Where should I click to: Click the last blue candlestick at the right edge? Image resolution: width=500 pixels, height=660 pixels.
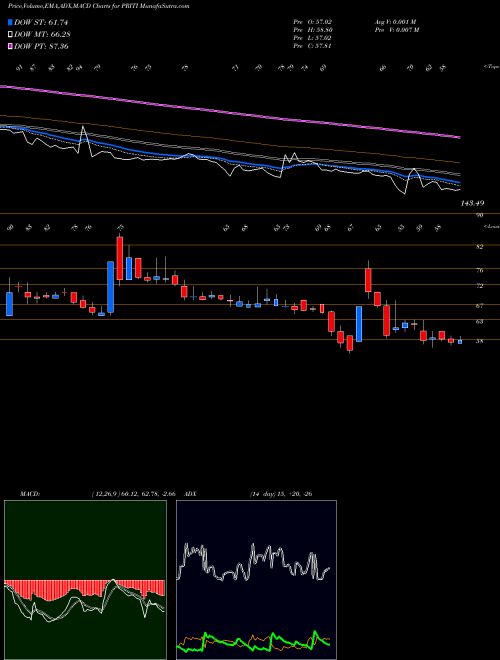(x=460, y=342)
